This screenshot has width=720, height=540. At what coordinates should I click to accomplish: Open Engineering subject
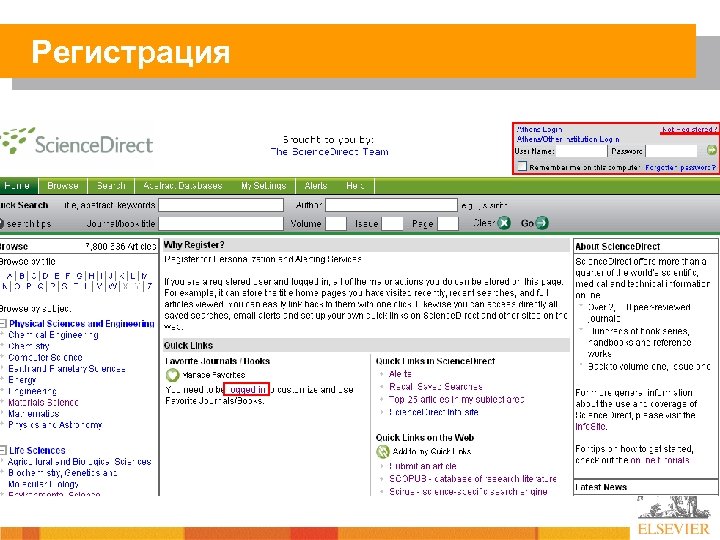(32, 391)
